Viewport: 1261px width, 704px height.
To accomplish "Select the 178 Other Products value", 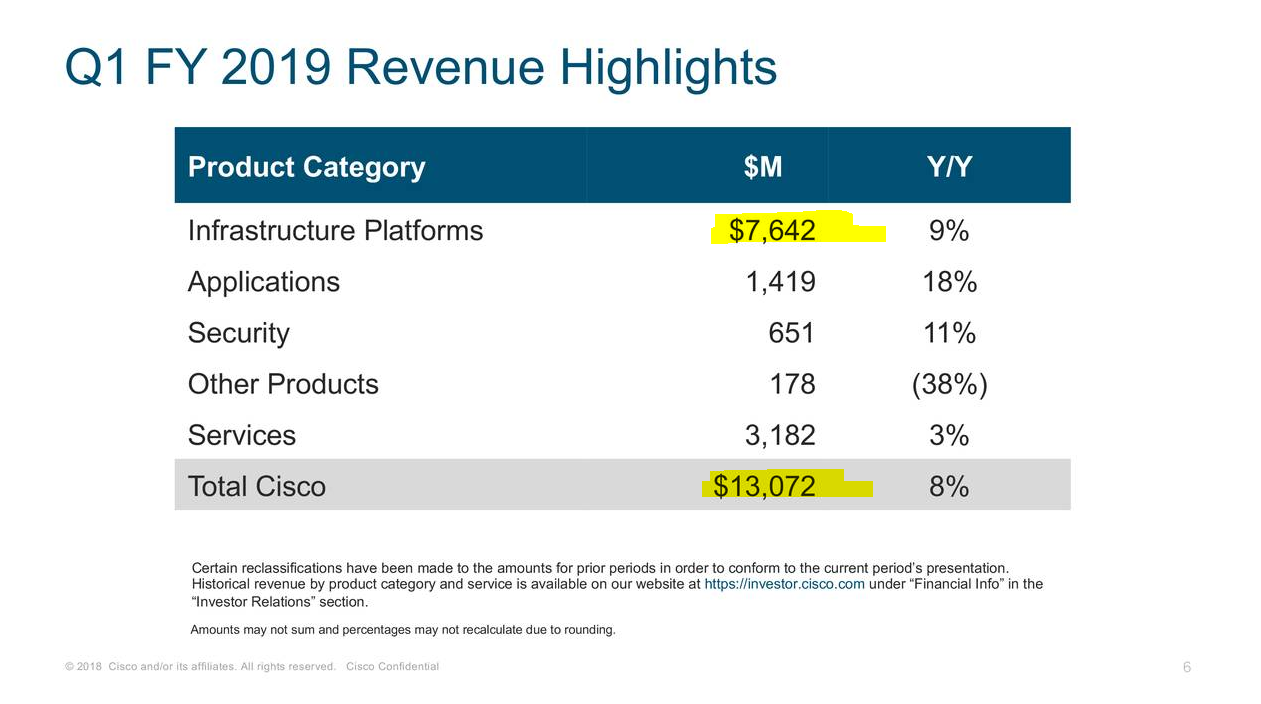I will (x=793, y=384).
